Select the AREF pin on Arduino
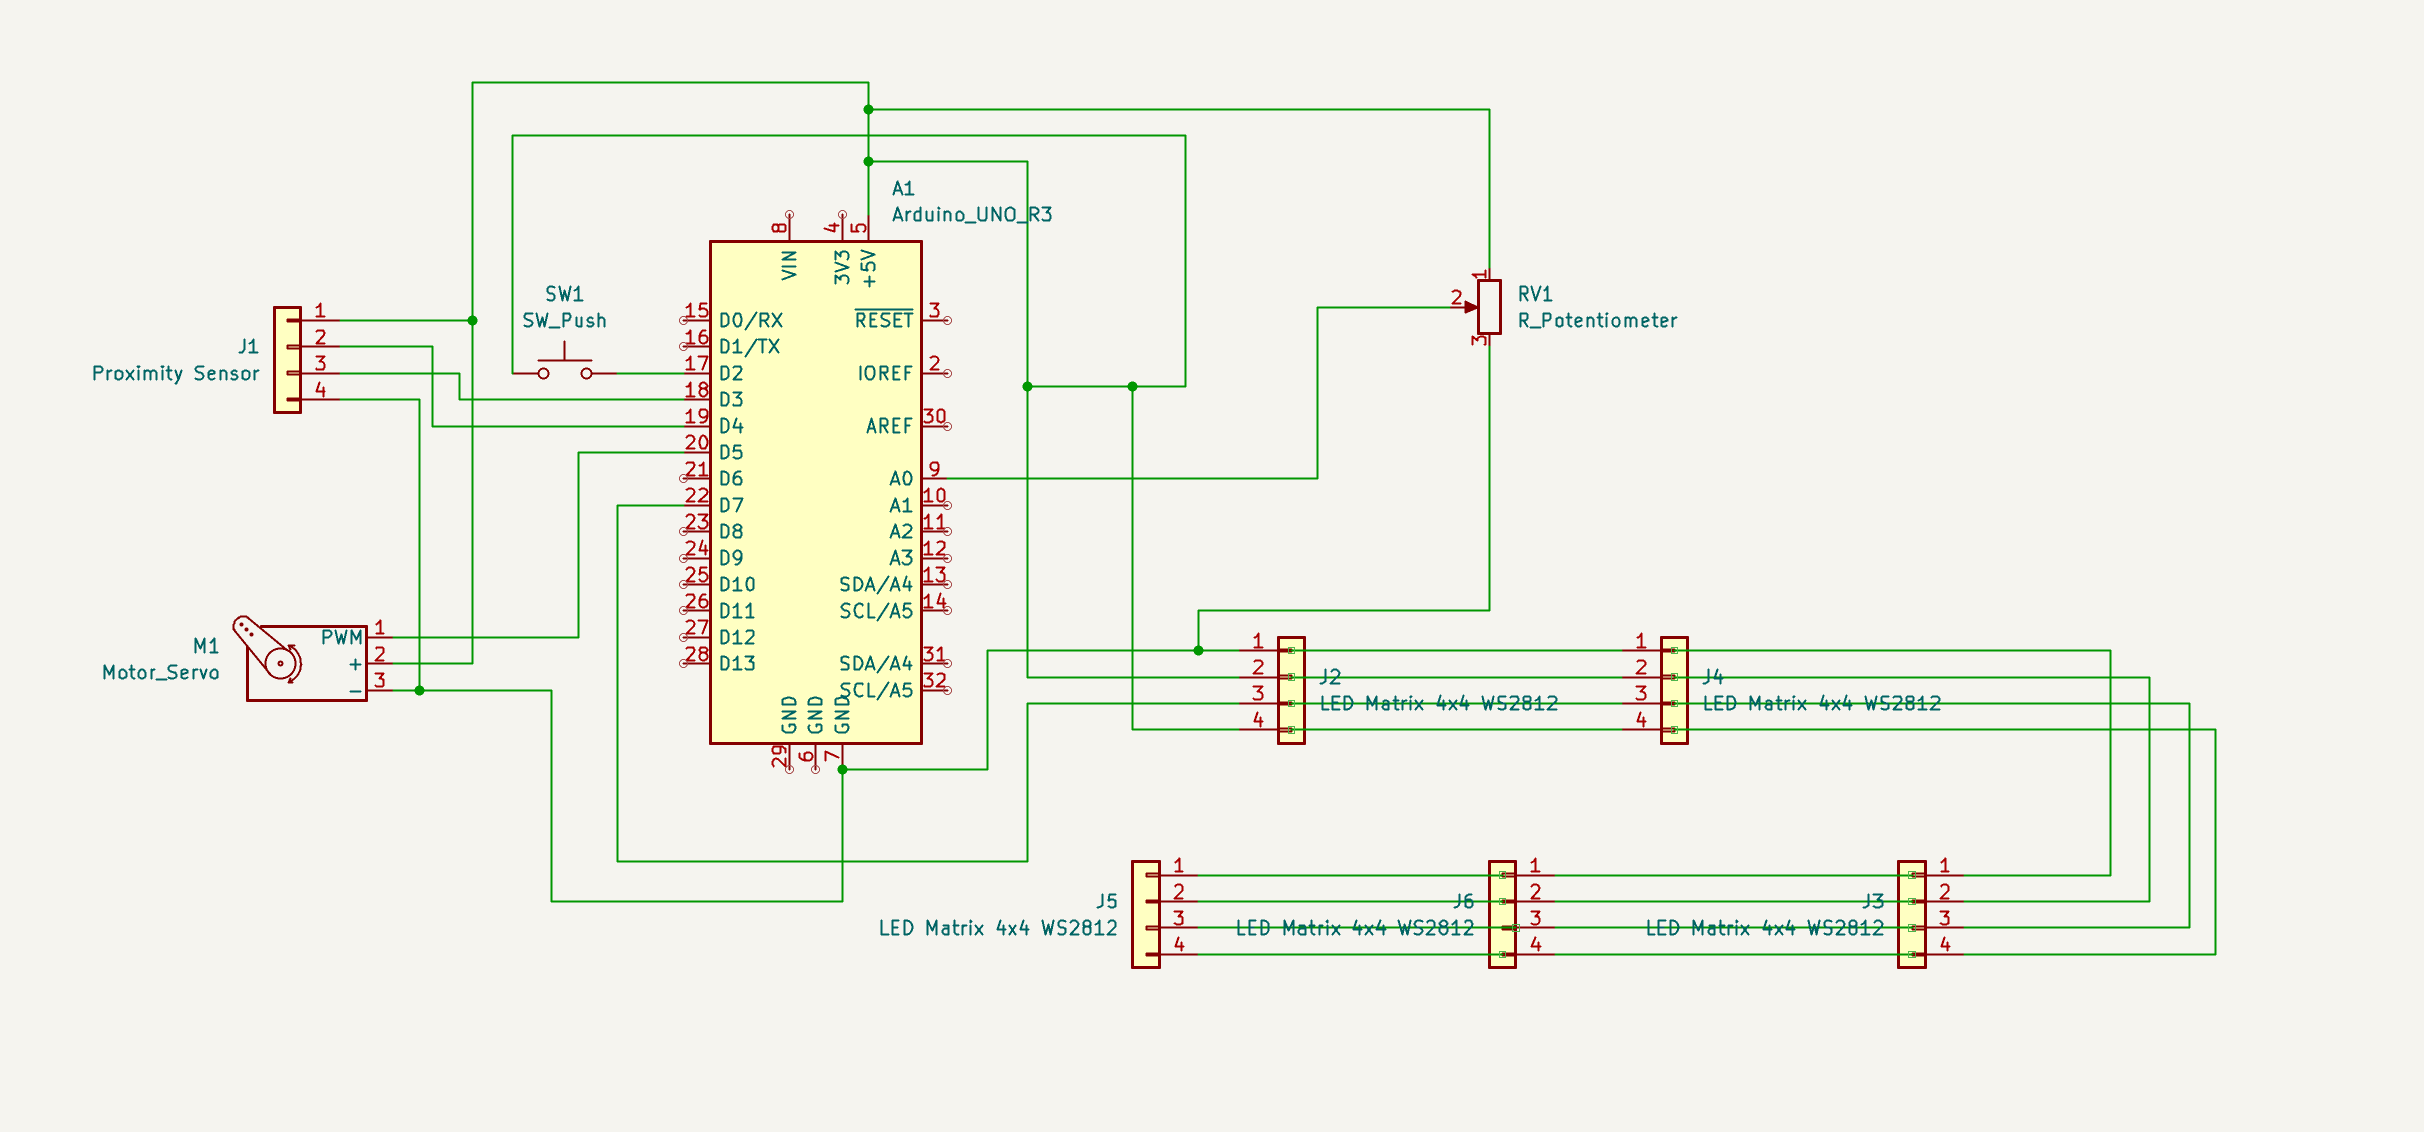Image resolution: width=2424 pixels, height=1132 pixels. tap(936, 426)
